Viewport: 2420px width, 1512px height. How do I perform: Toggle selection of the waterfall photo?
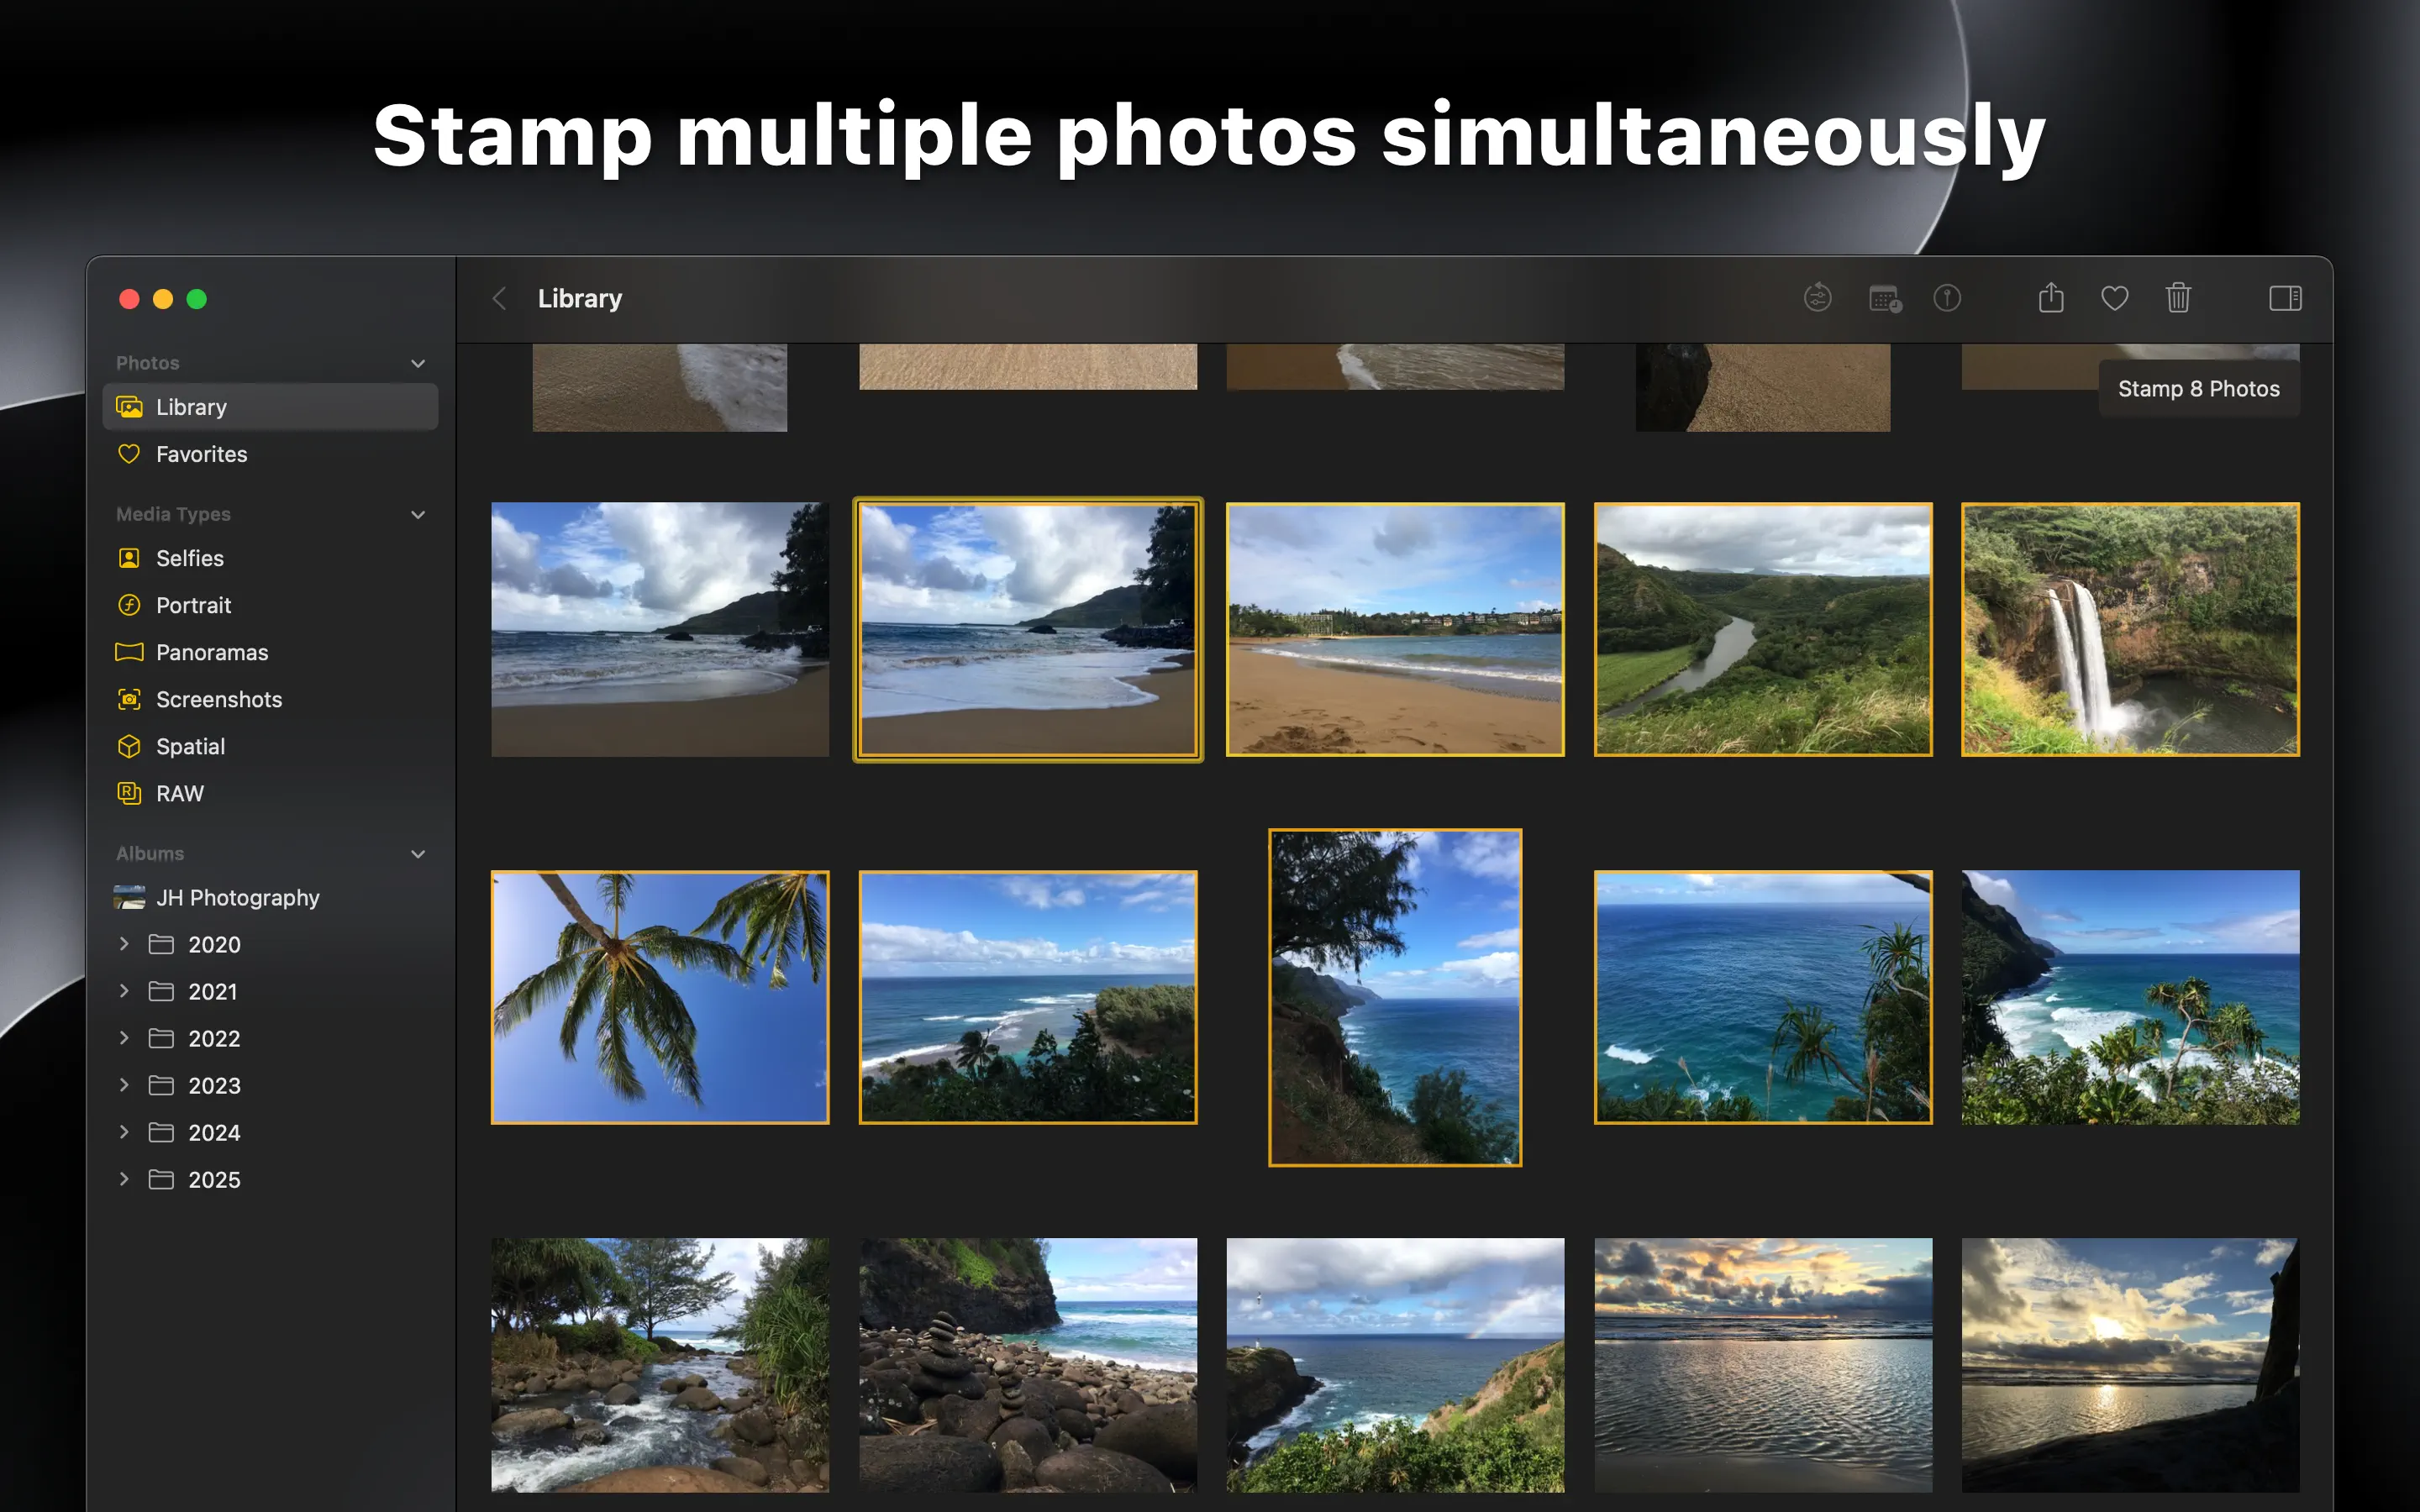(2130, 629)
